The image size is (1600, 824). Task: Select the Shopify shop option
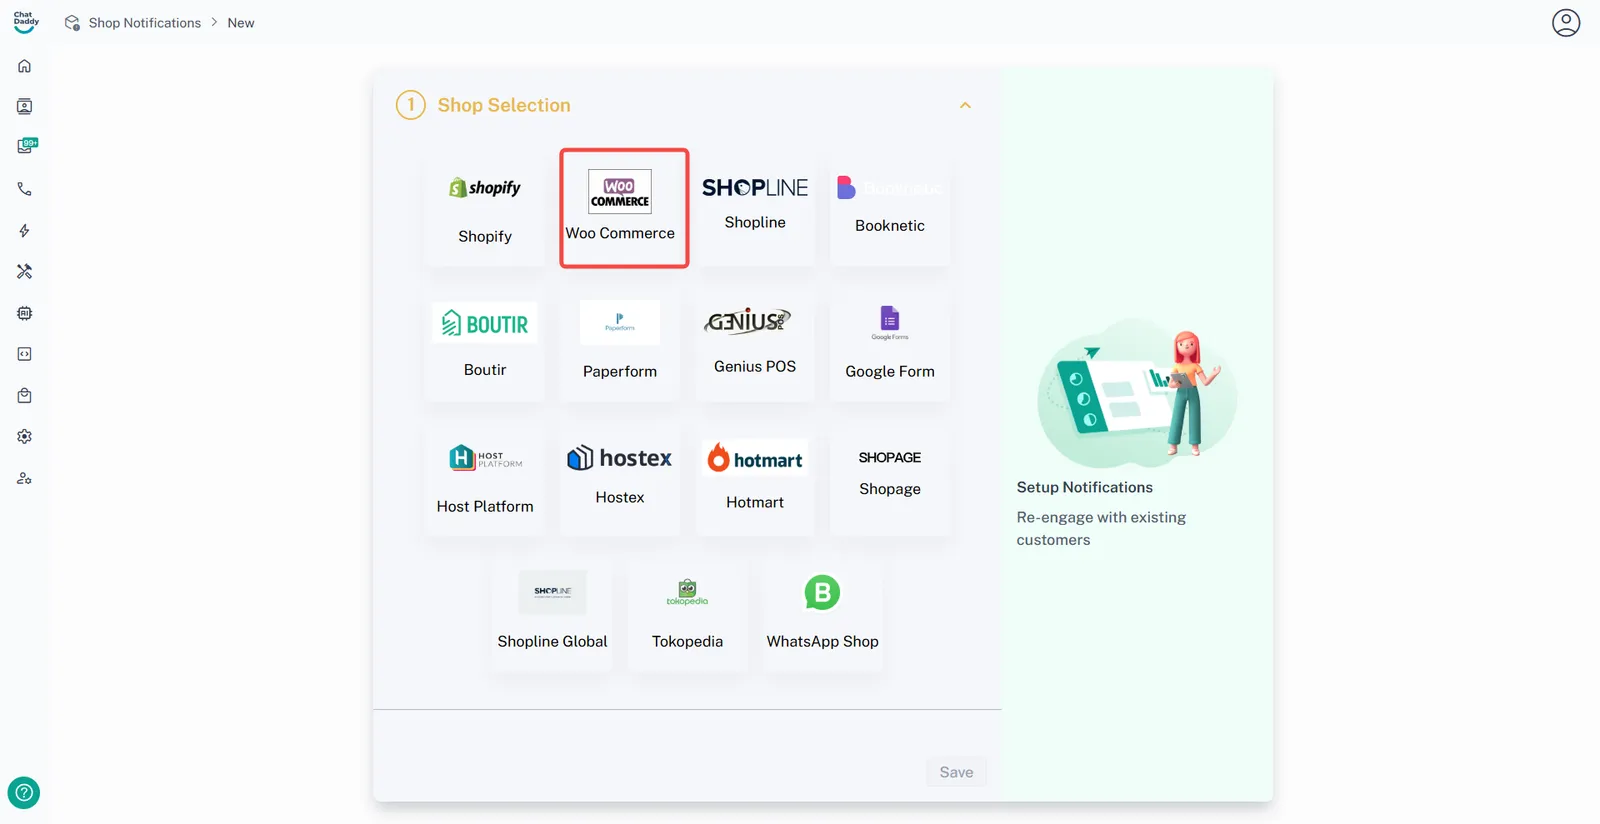485,209
